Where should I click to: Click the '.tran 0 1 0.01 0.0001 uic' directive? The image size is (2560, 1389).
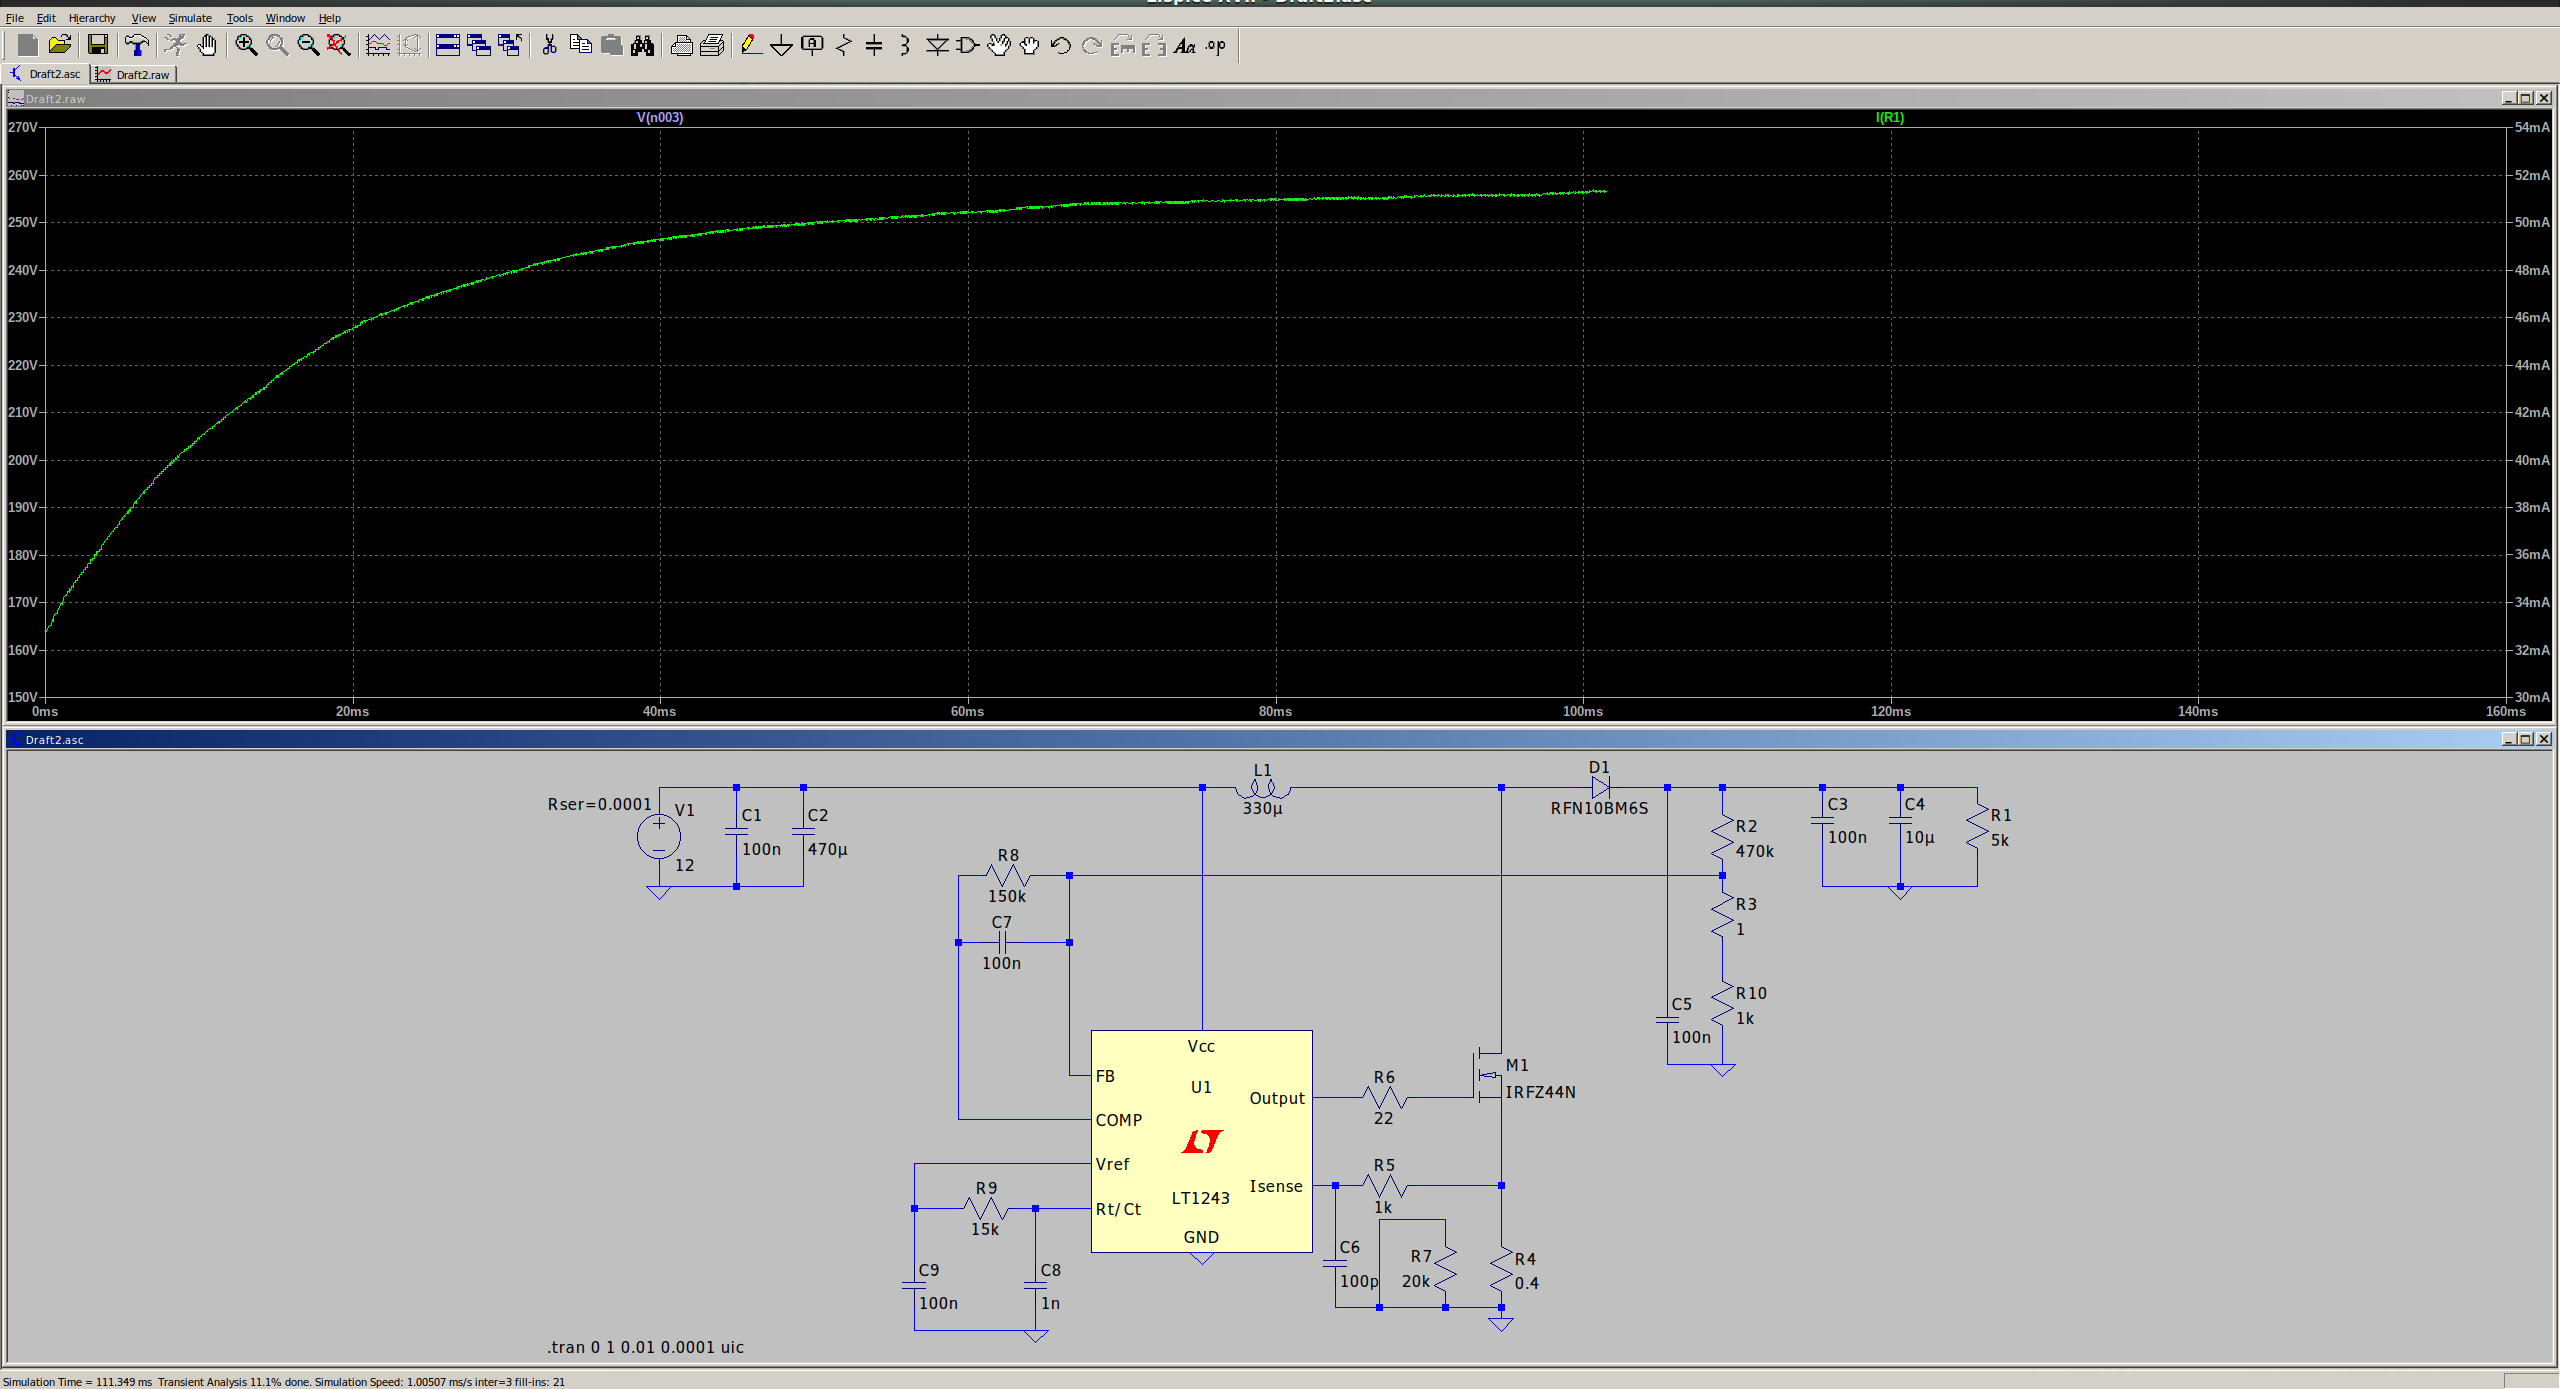(645, 1347)
